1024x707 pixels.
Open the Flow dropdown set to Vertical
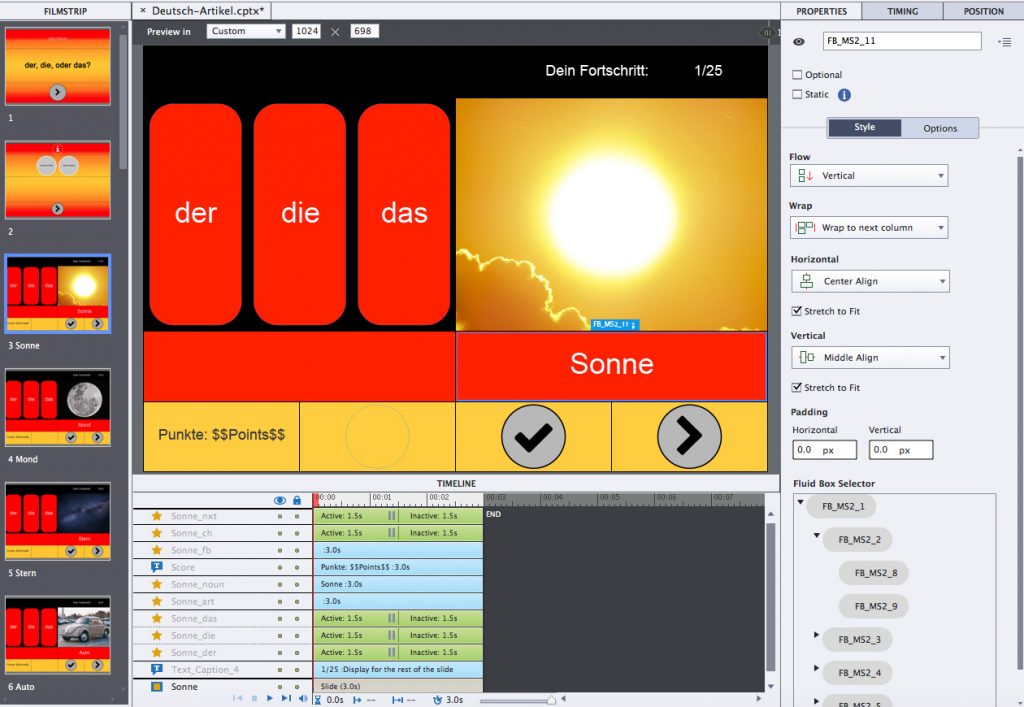(868, 176)
